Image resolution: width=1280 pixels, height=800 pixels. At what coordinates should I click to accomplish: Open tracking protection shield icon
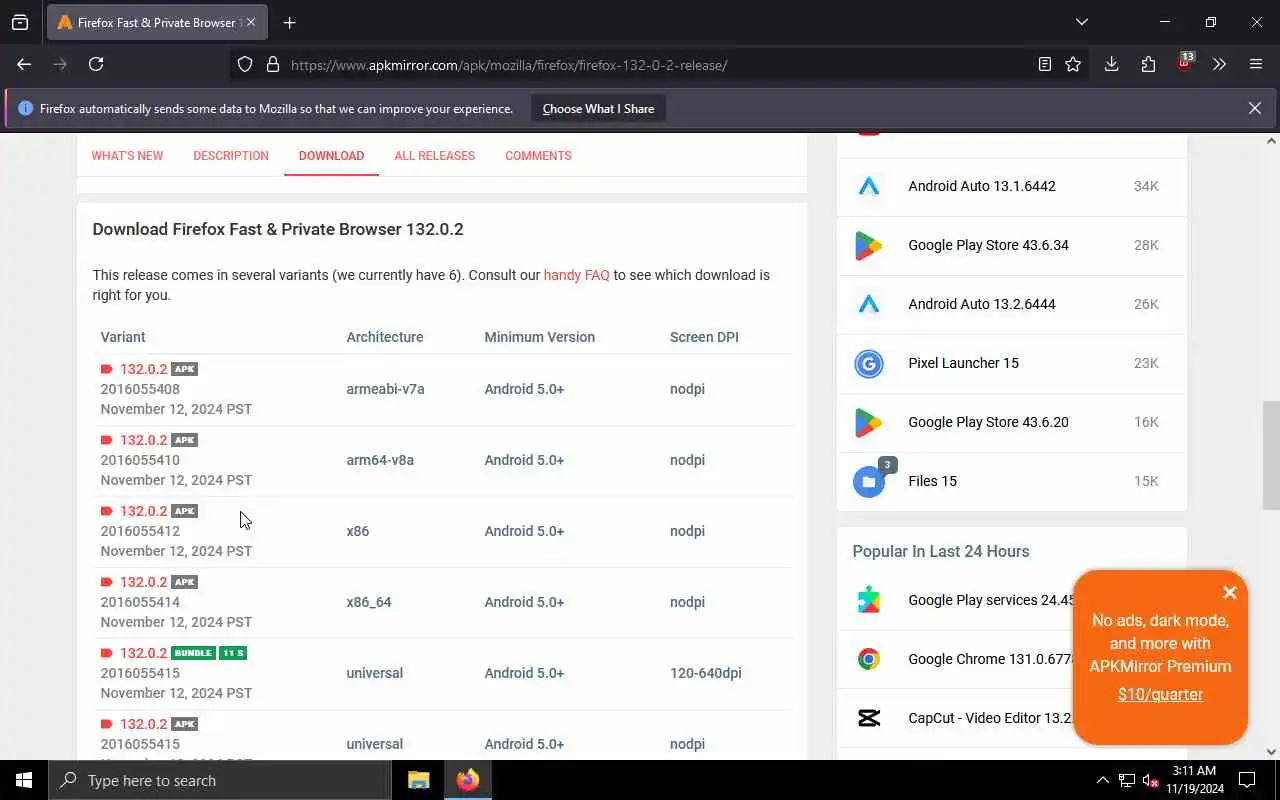(245, 65)
